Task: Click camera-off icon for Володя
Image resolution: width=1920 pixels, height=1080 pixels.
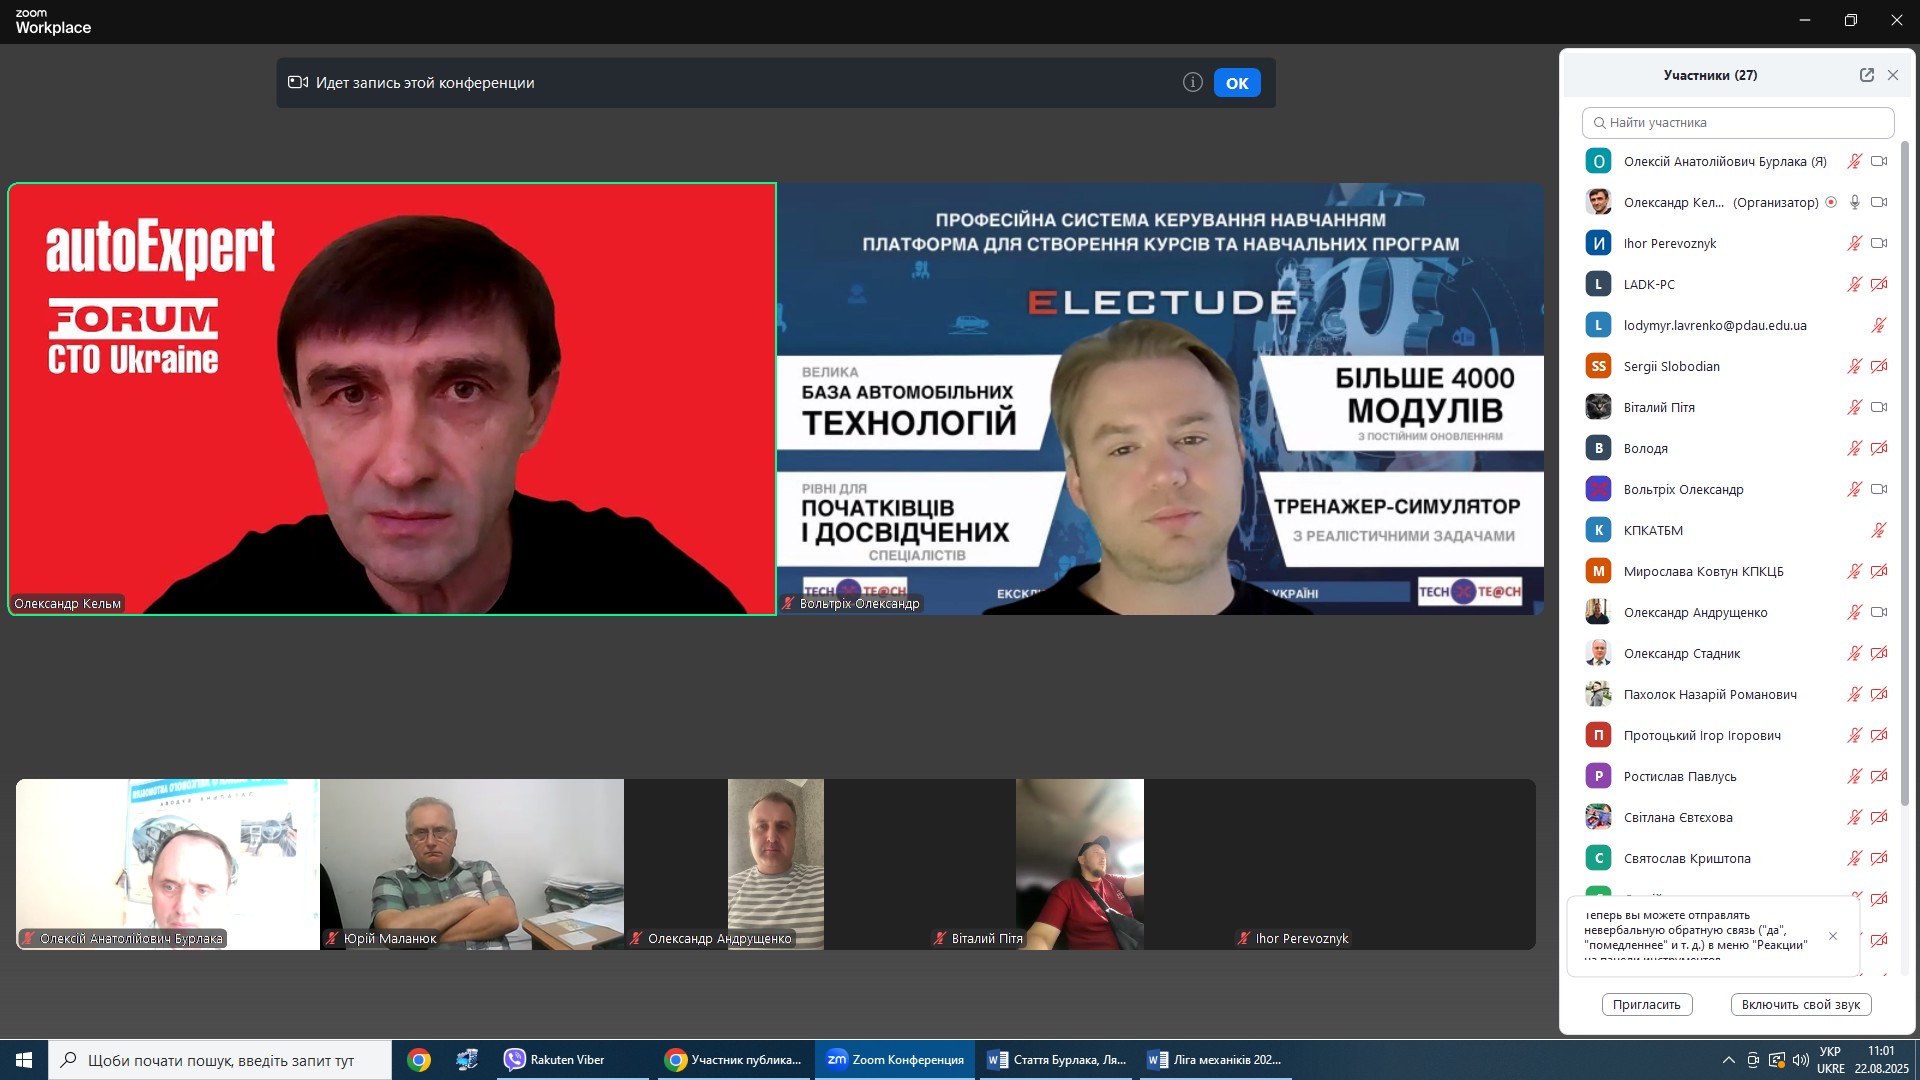Action: pos(1879,448)
